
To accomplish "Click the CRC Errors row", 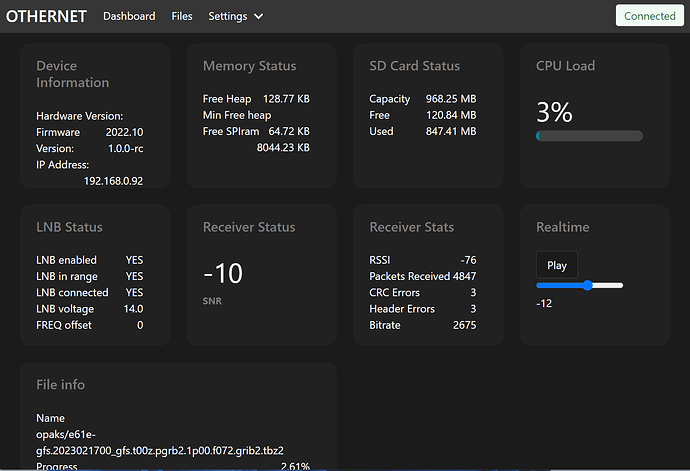I will [422, 292].
